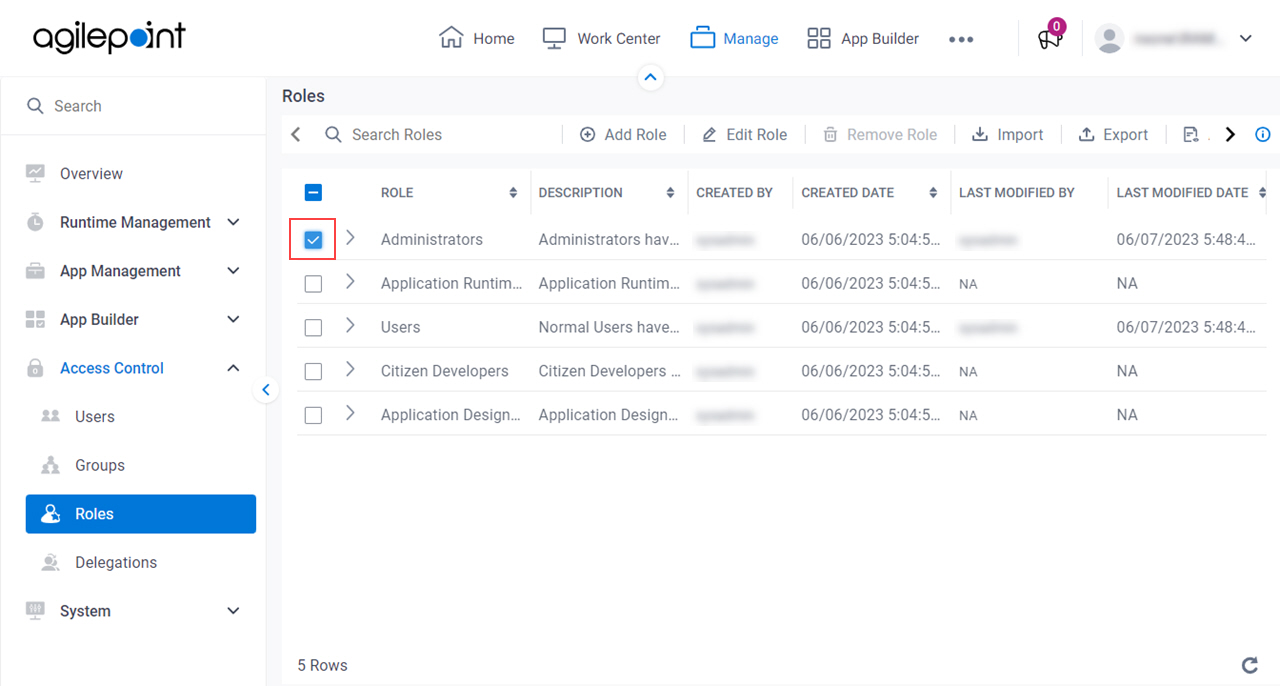Click the Created By column header
Viewport: 1280px width, 686px height.
[x=735, y=193]
